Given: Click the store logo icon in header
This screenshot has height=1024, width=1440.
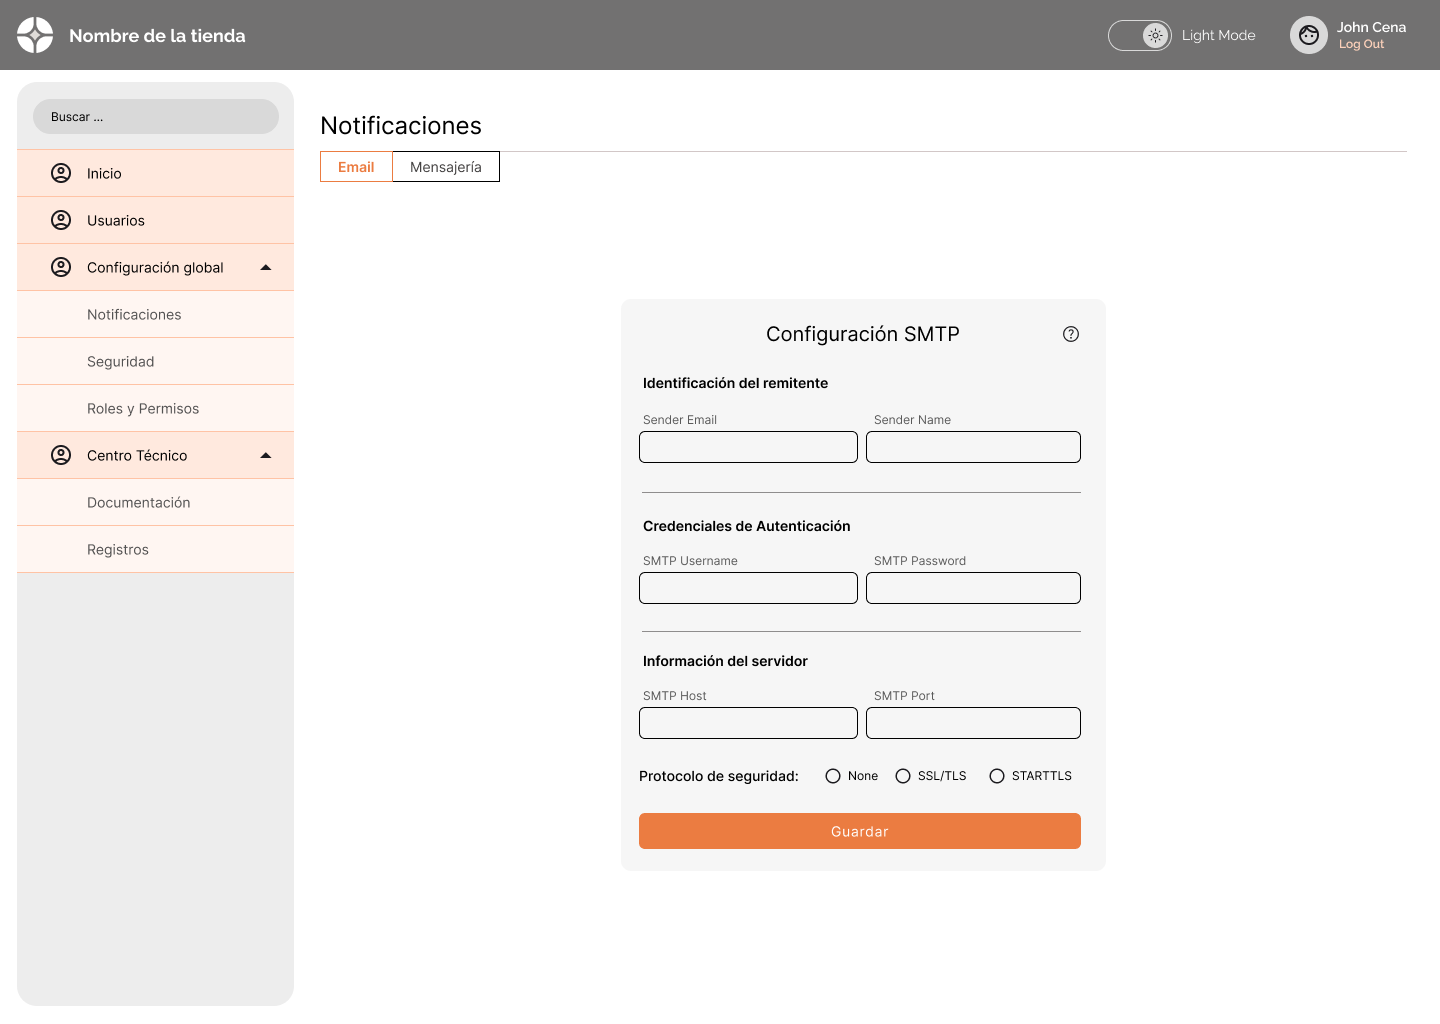Looking at the screenshot, I should 35,35.
